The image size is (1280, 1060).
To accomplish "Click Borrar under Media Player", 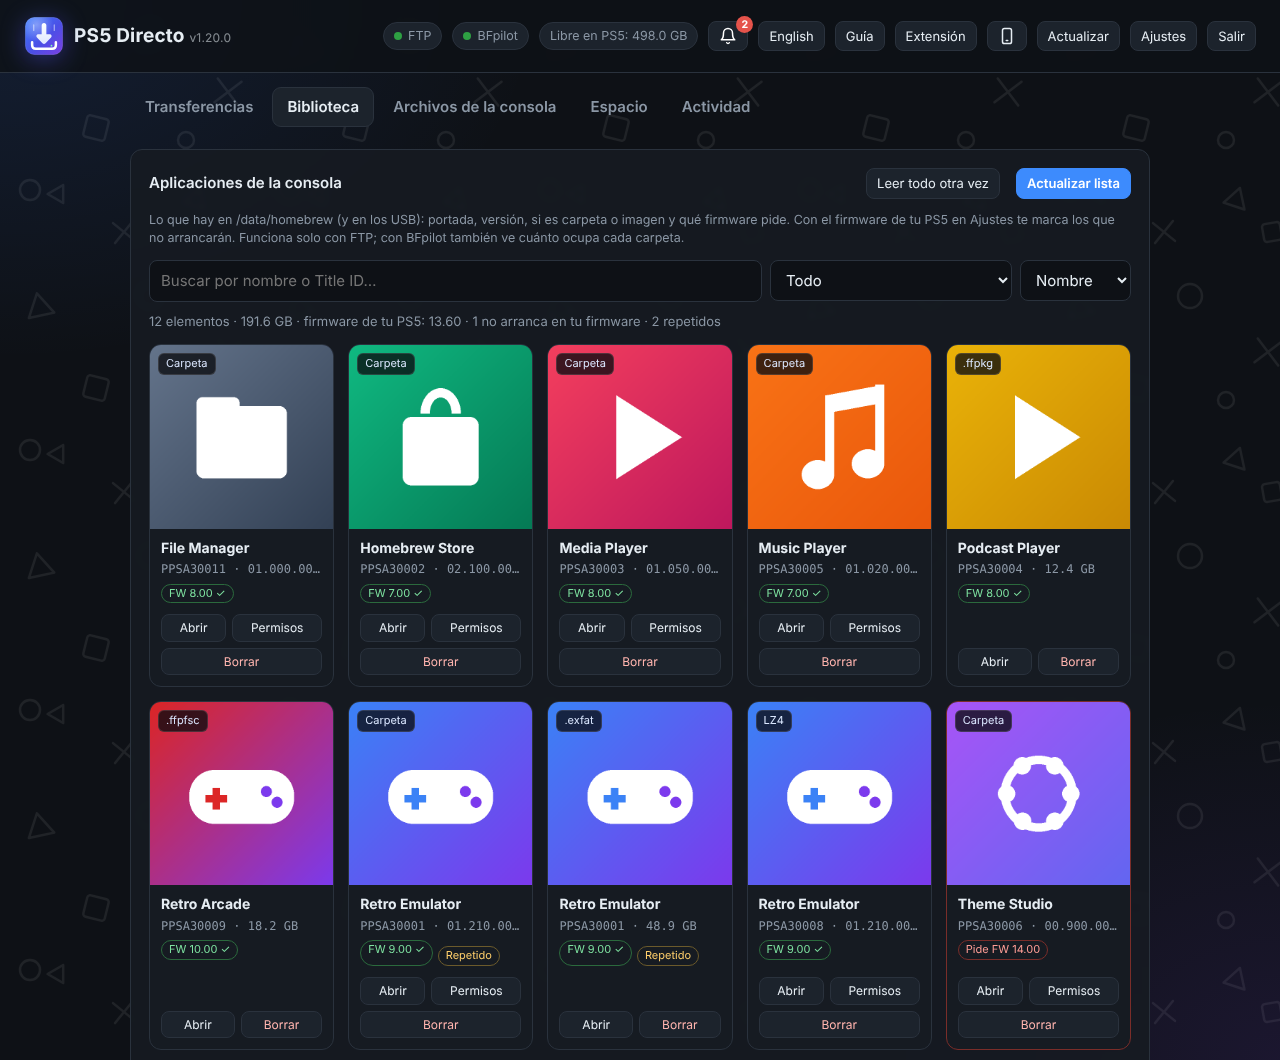I will [x=640, y=662].
